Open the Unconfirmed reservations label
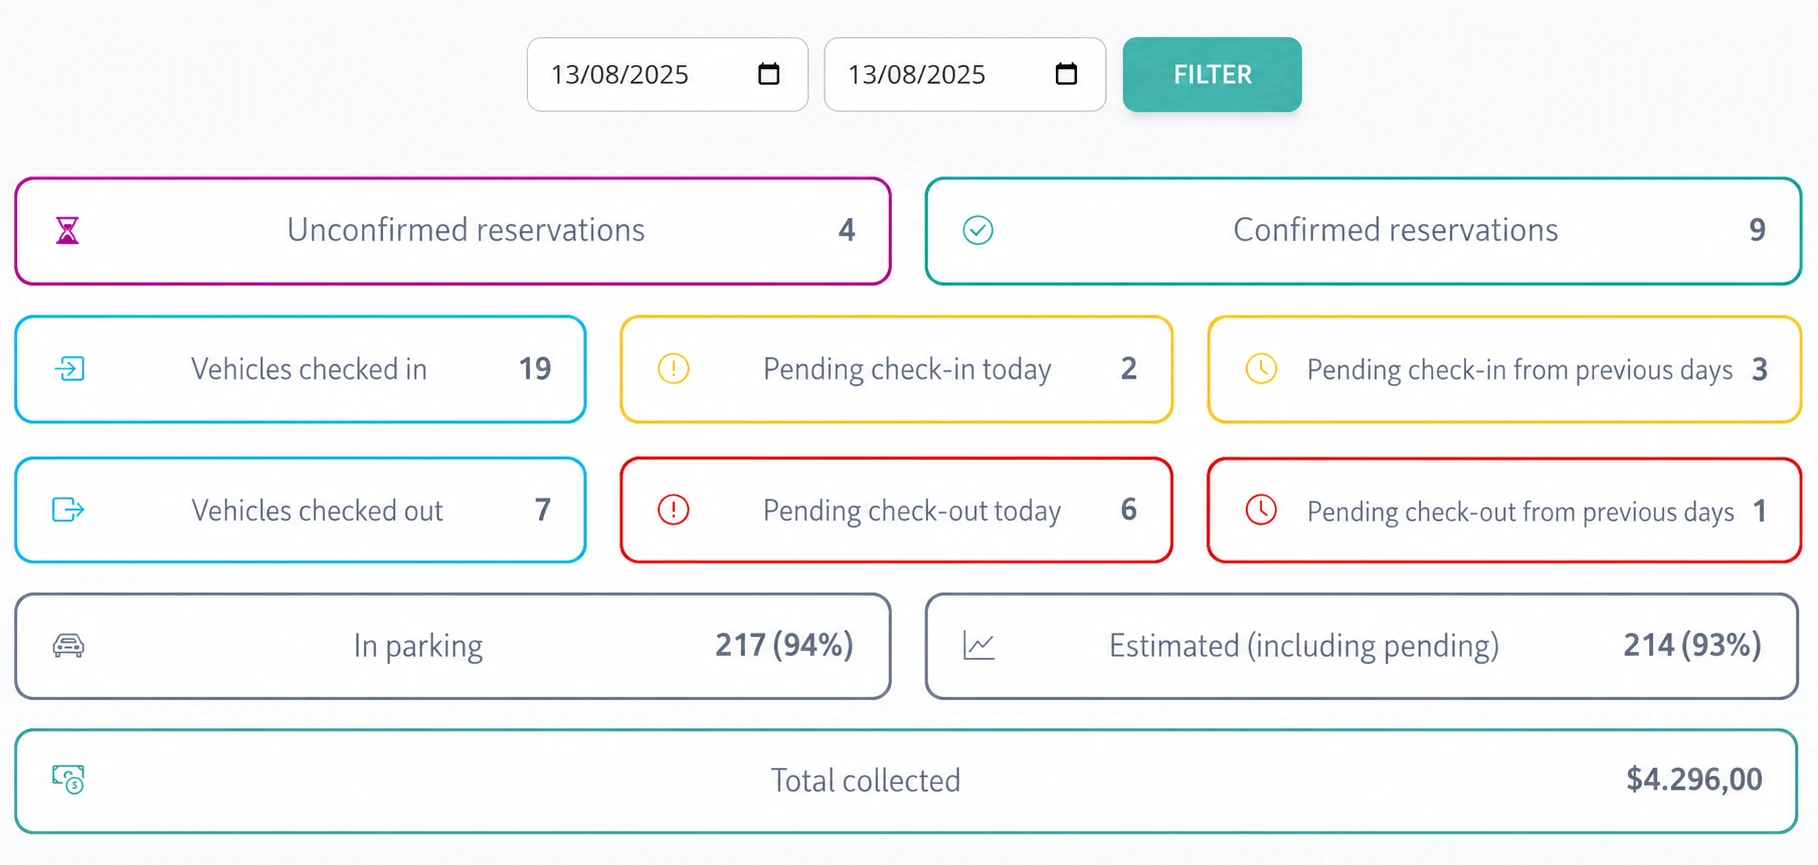Image resolution: width=1818 pixels, height=865 pixels. 466,231
